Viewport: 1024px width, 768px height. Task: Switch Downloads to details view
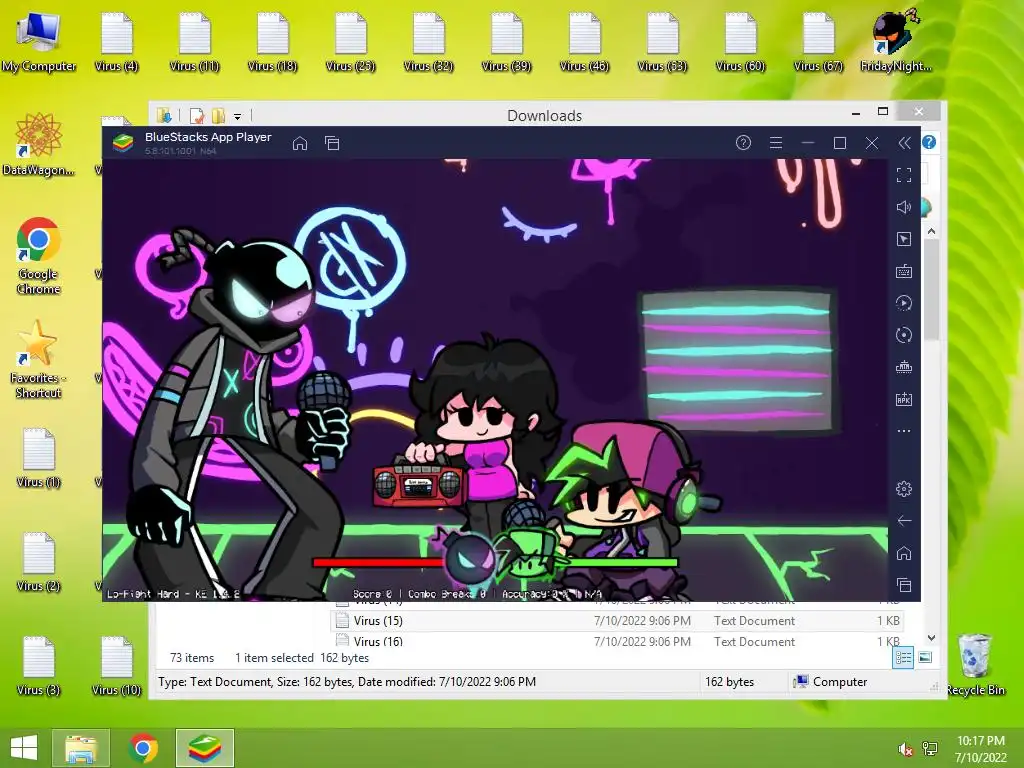(904, 658)
